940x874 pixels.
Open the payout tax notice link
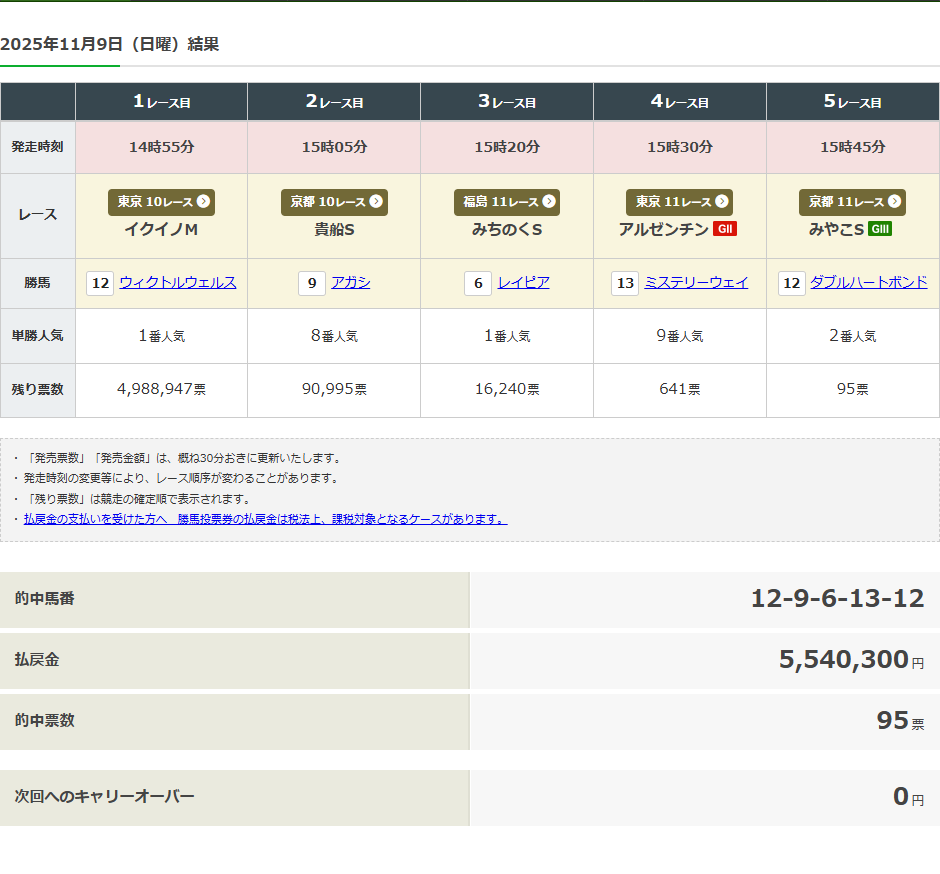click(x=265, y=519)
